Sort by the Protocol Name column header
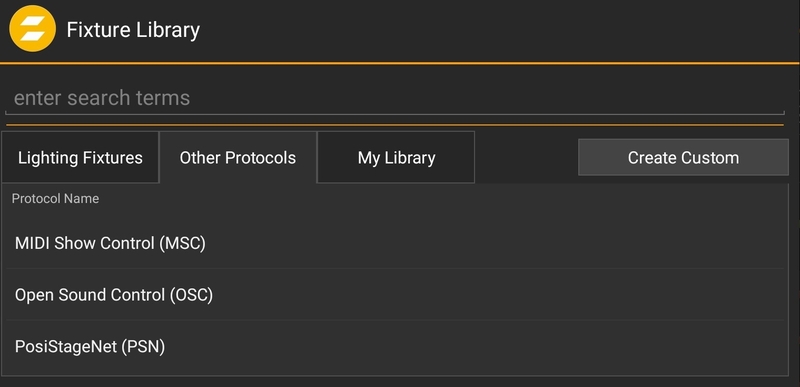Screen dimensions: 800x387 click(56, 198)
